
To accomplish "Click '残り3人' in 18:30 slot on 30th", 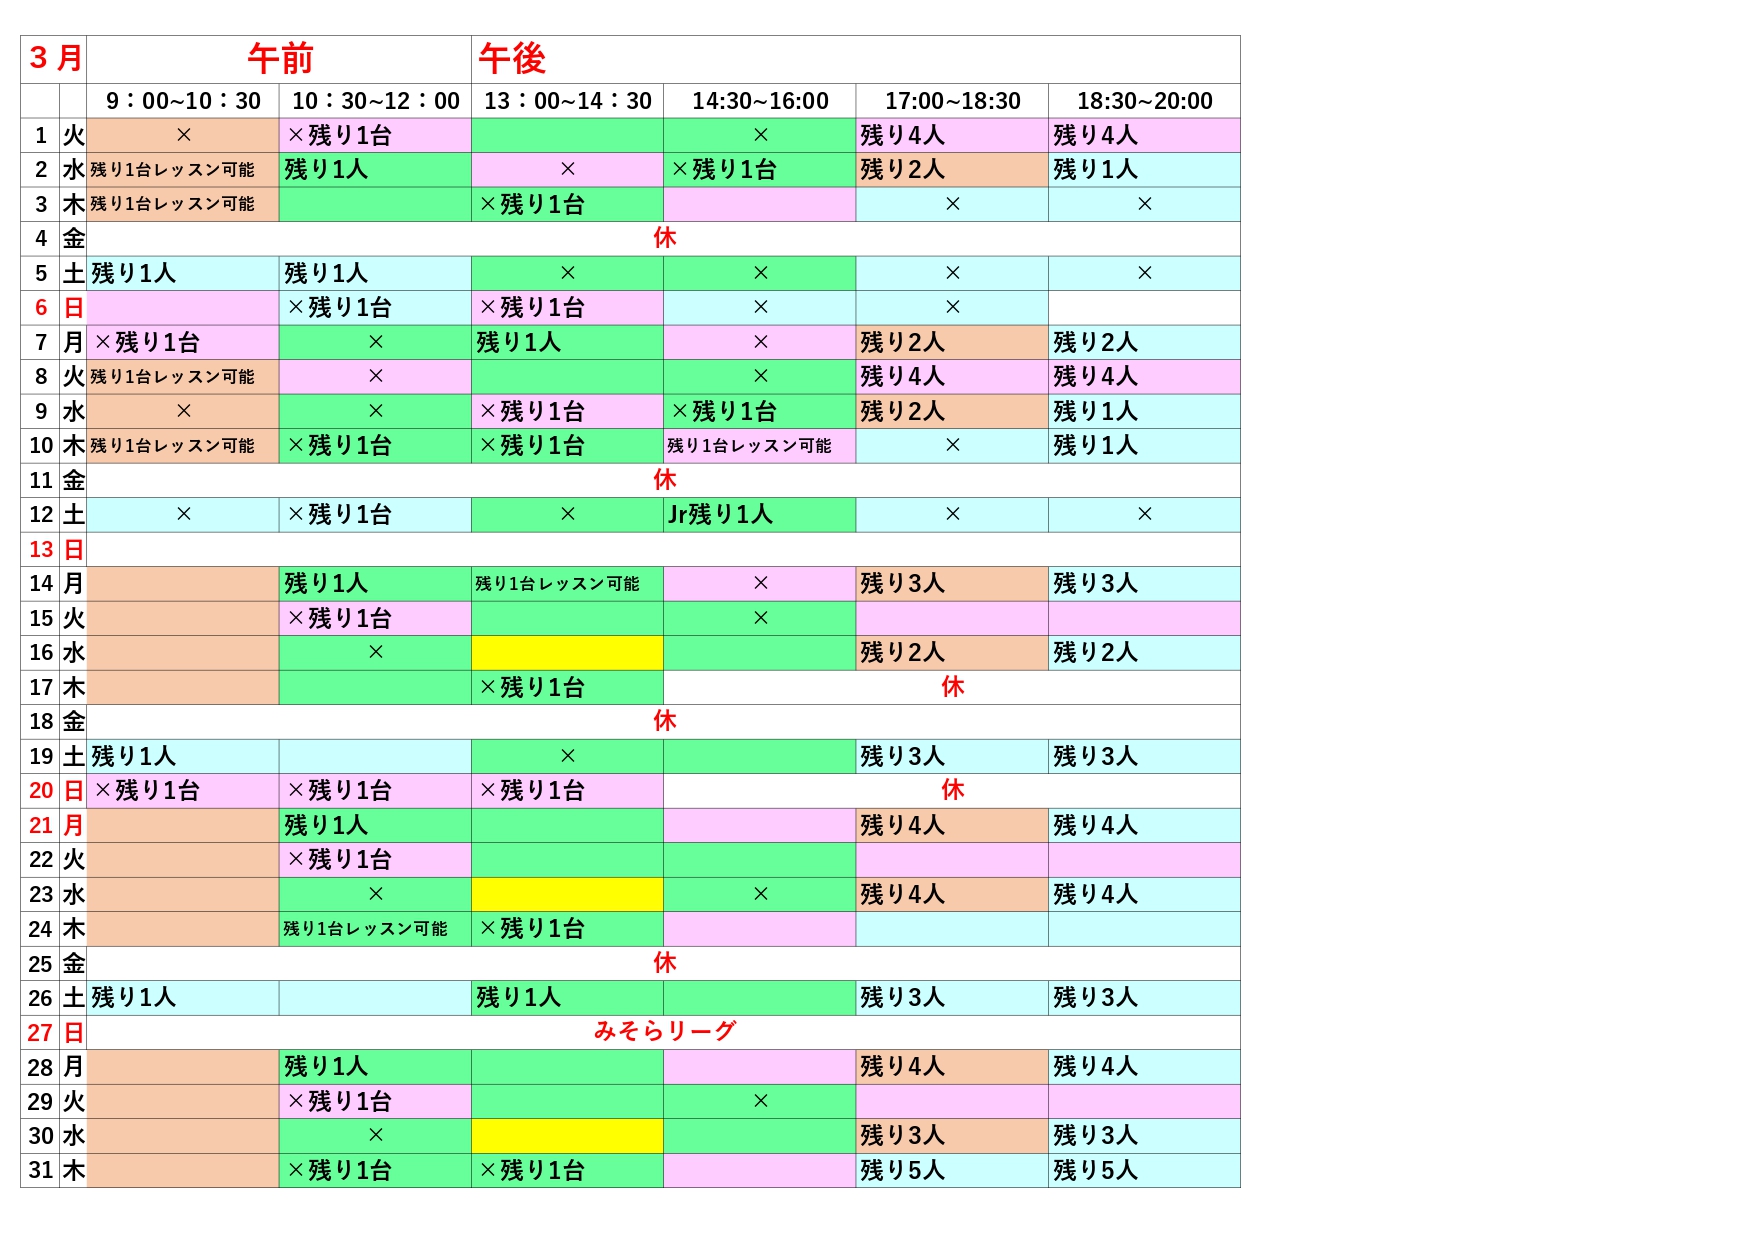I will 1095,1136.
